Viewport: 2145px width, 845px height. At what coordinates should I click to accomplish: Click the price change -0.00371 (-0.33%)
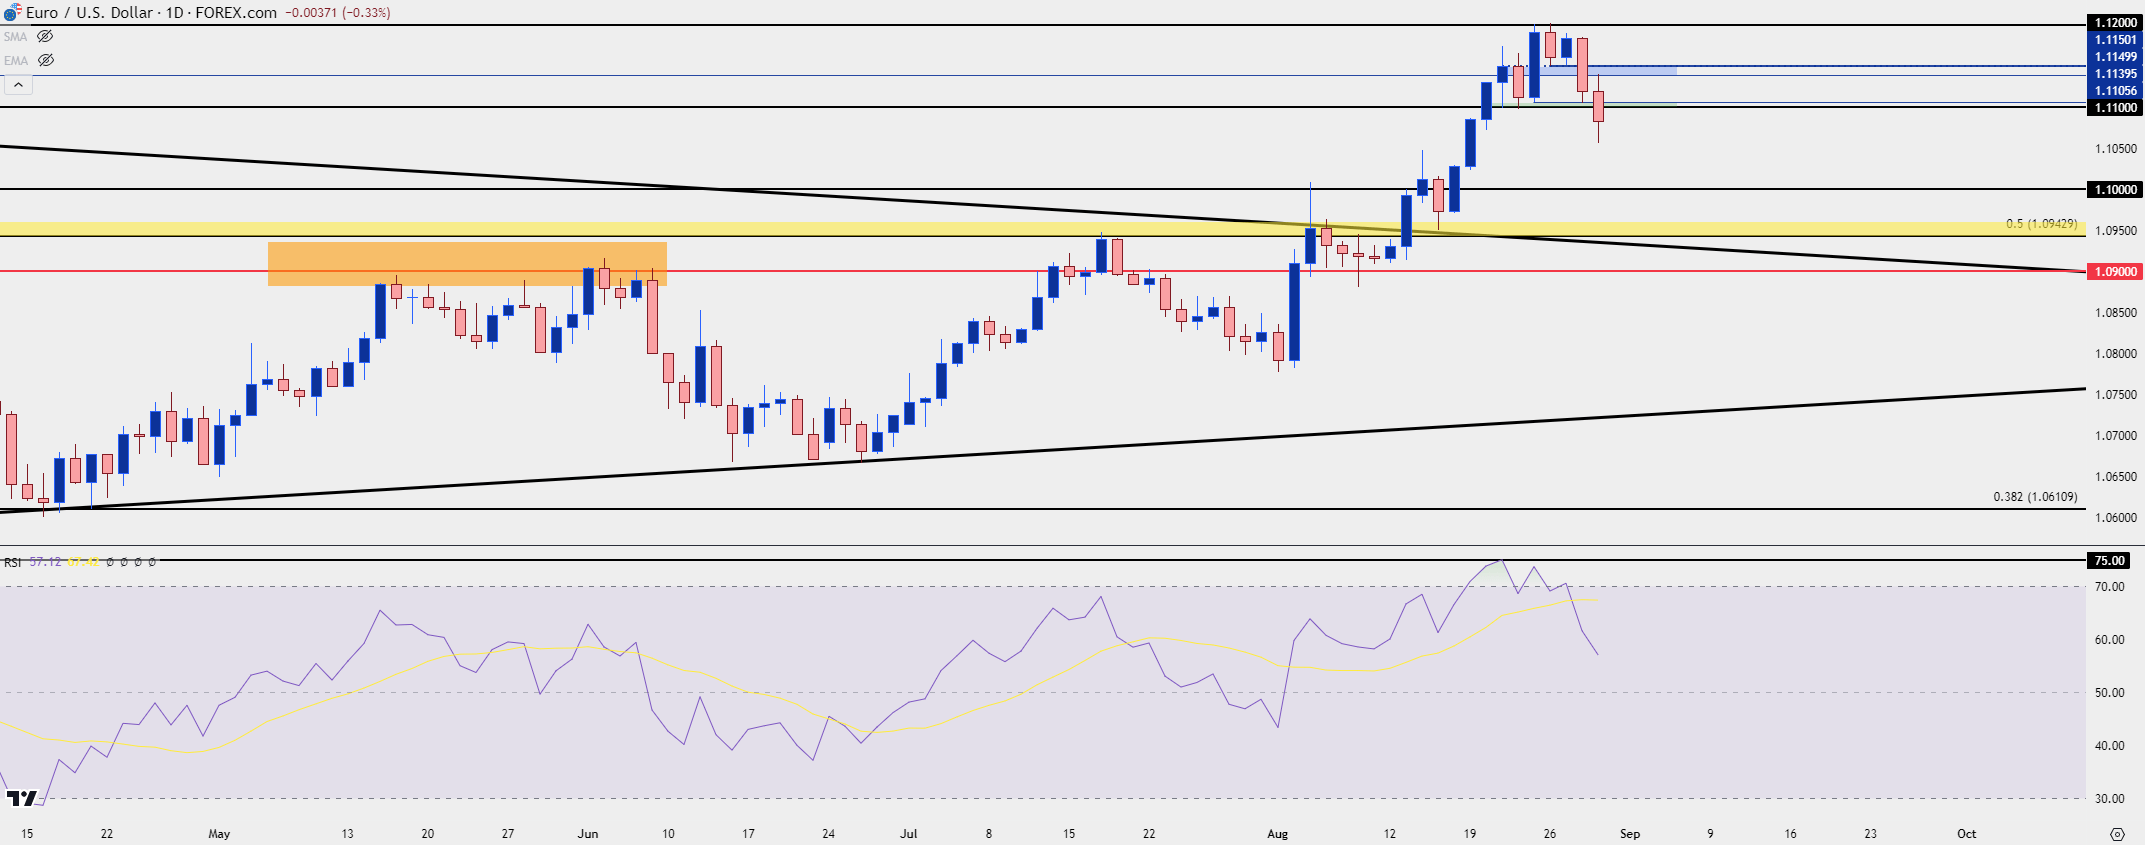point(338,13)
